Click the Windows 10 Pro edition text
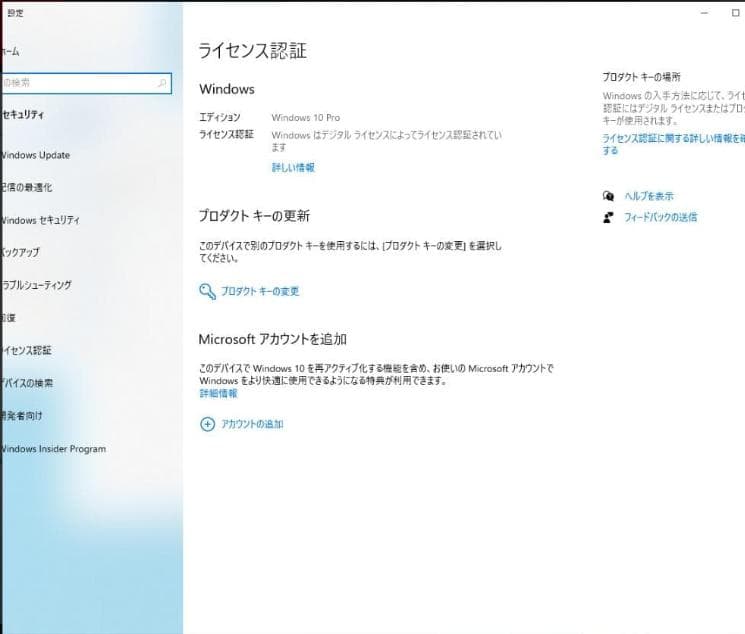 pos(306,117)
